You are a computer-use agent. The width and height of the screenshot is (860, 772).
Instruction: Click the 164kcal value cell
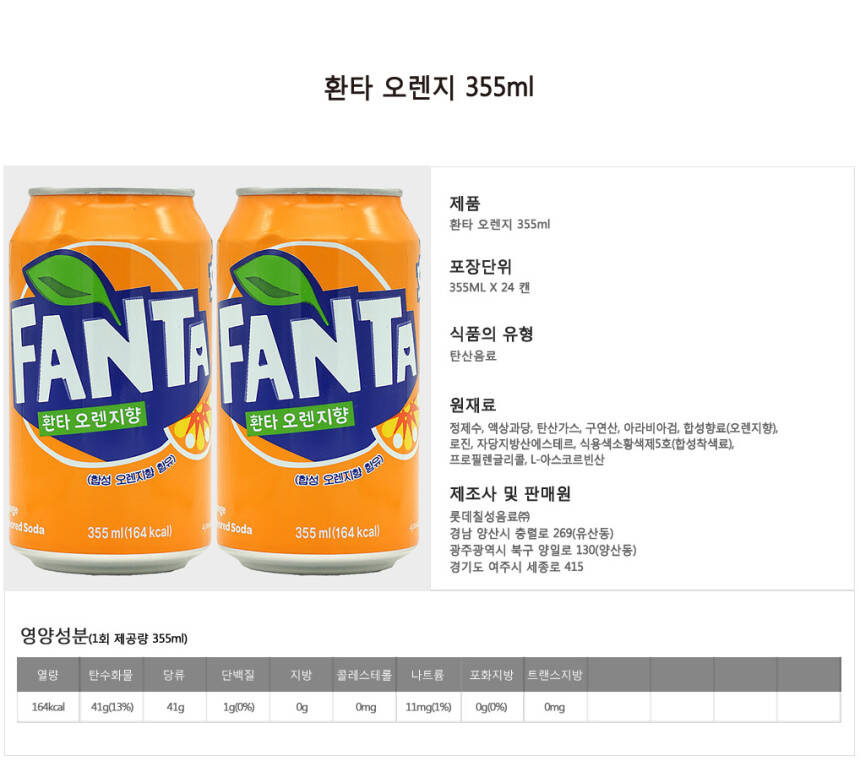[x=48, y=707]
